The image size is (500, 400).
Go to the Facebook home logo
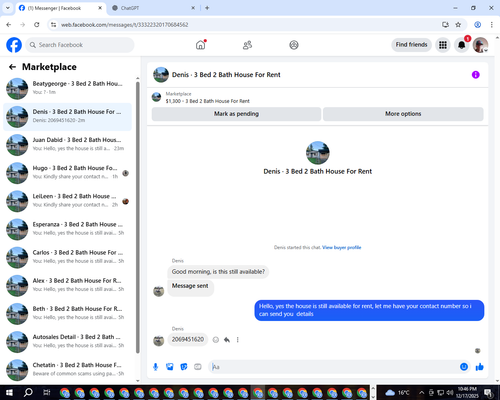(14, 45)
